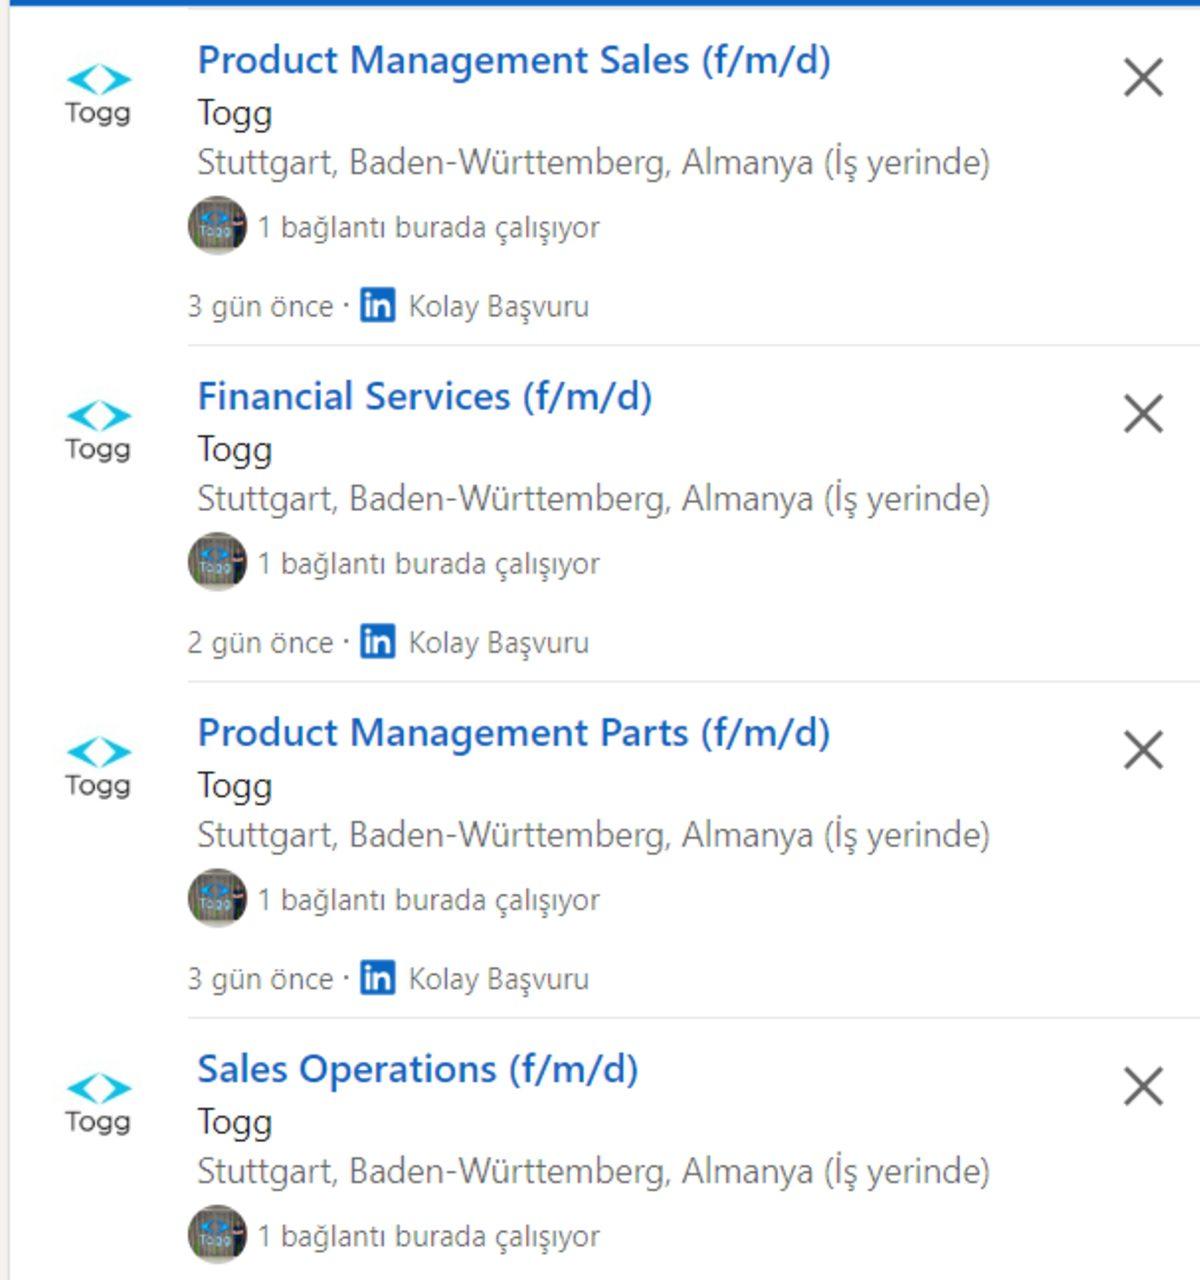This screenshot has width=1200, height=1280.
Task: Open the Financial Services (f/m/d) job
Action: coord(424,396)
